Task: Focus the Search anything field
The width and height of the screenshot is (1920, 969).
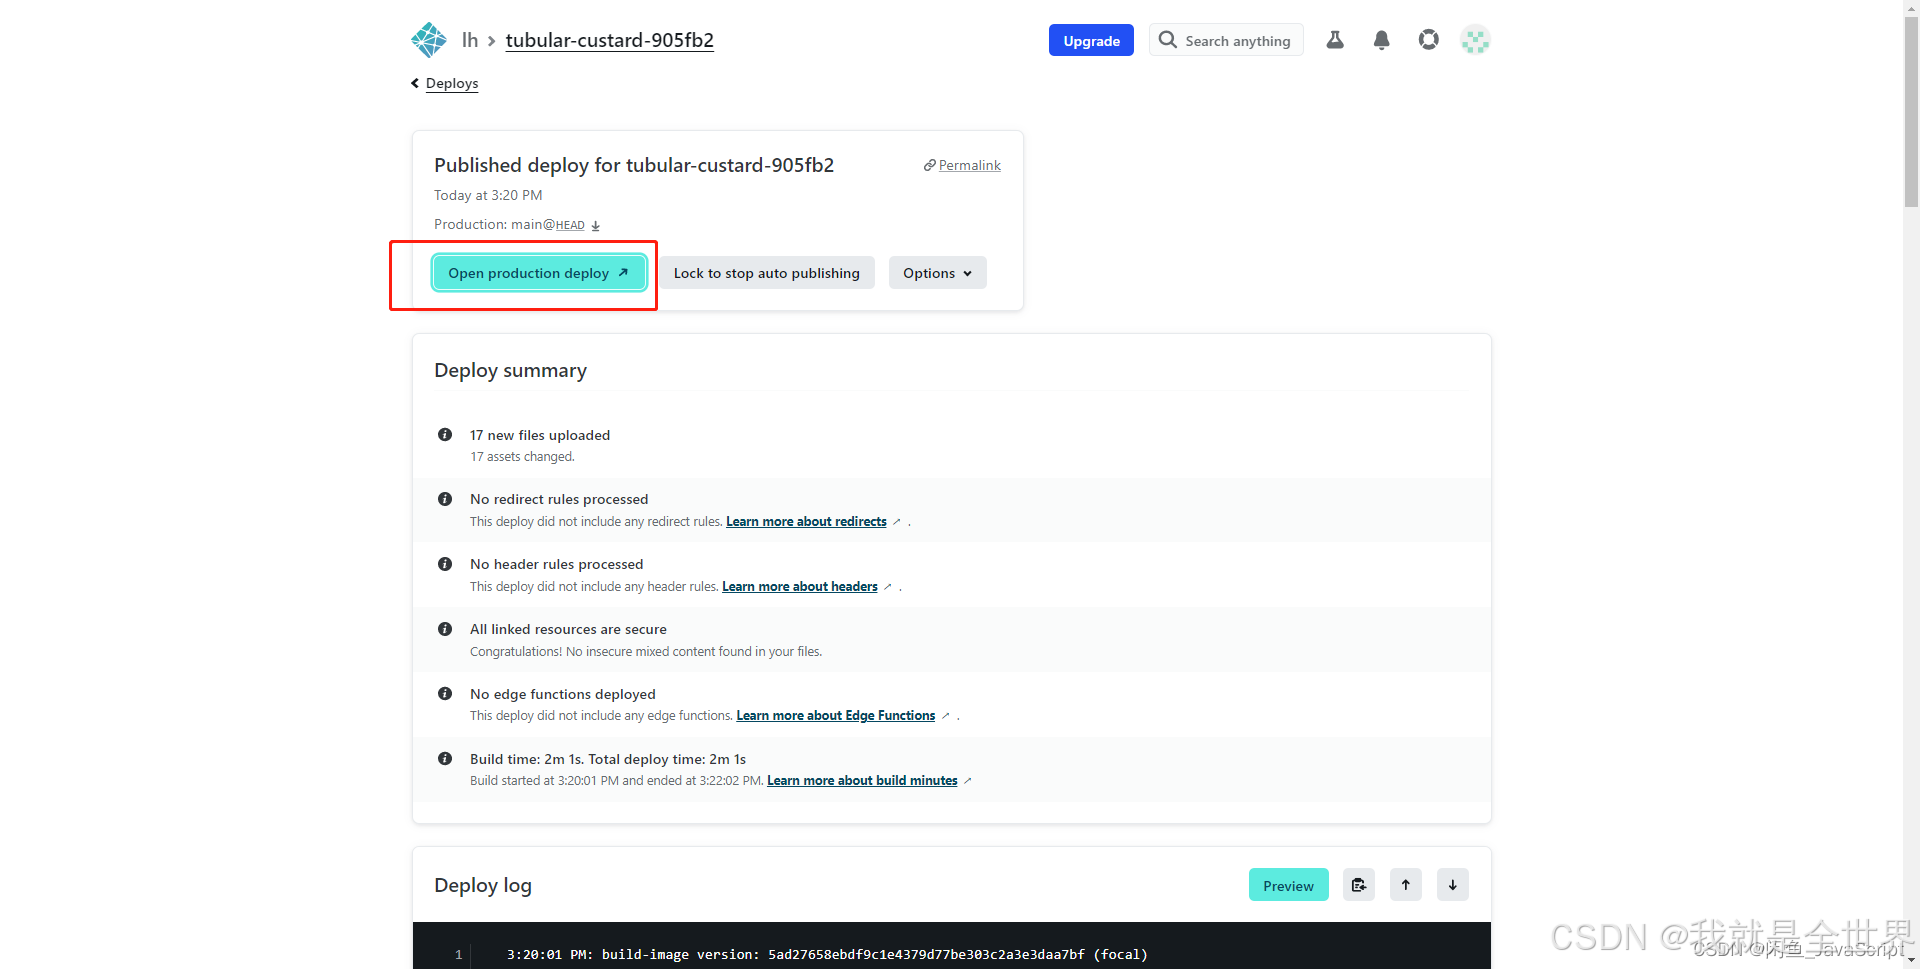Action: (x=1226, y=40)
